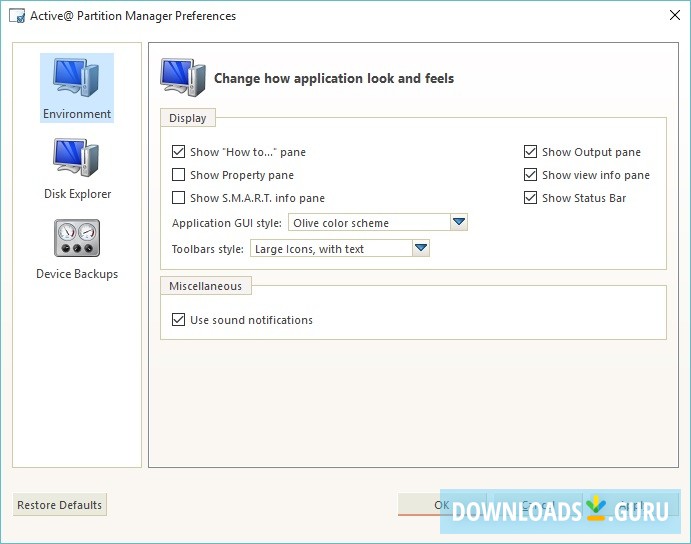Click the computer icon beside the heading
Screen dimensions: 691x544
tap(183, 78)
